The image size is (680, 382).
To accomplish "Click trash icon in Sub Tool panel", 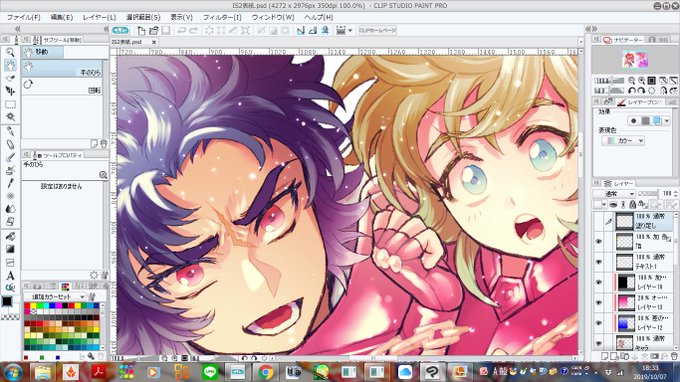I will [x=104, y=144].
